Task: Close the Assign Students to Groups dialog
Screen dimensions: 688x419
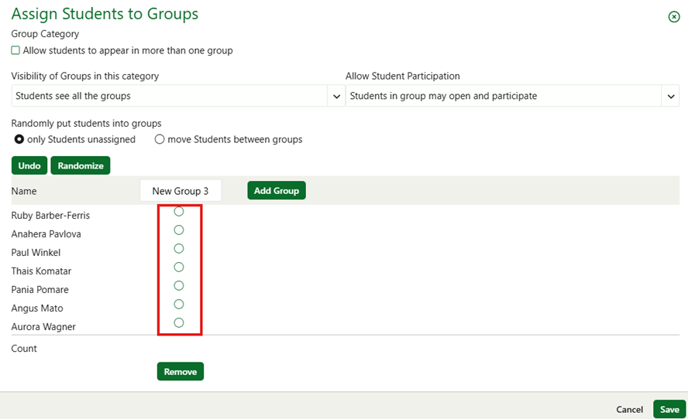Action: pyautogui.click(x=674, y=17)
